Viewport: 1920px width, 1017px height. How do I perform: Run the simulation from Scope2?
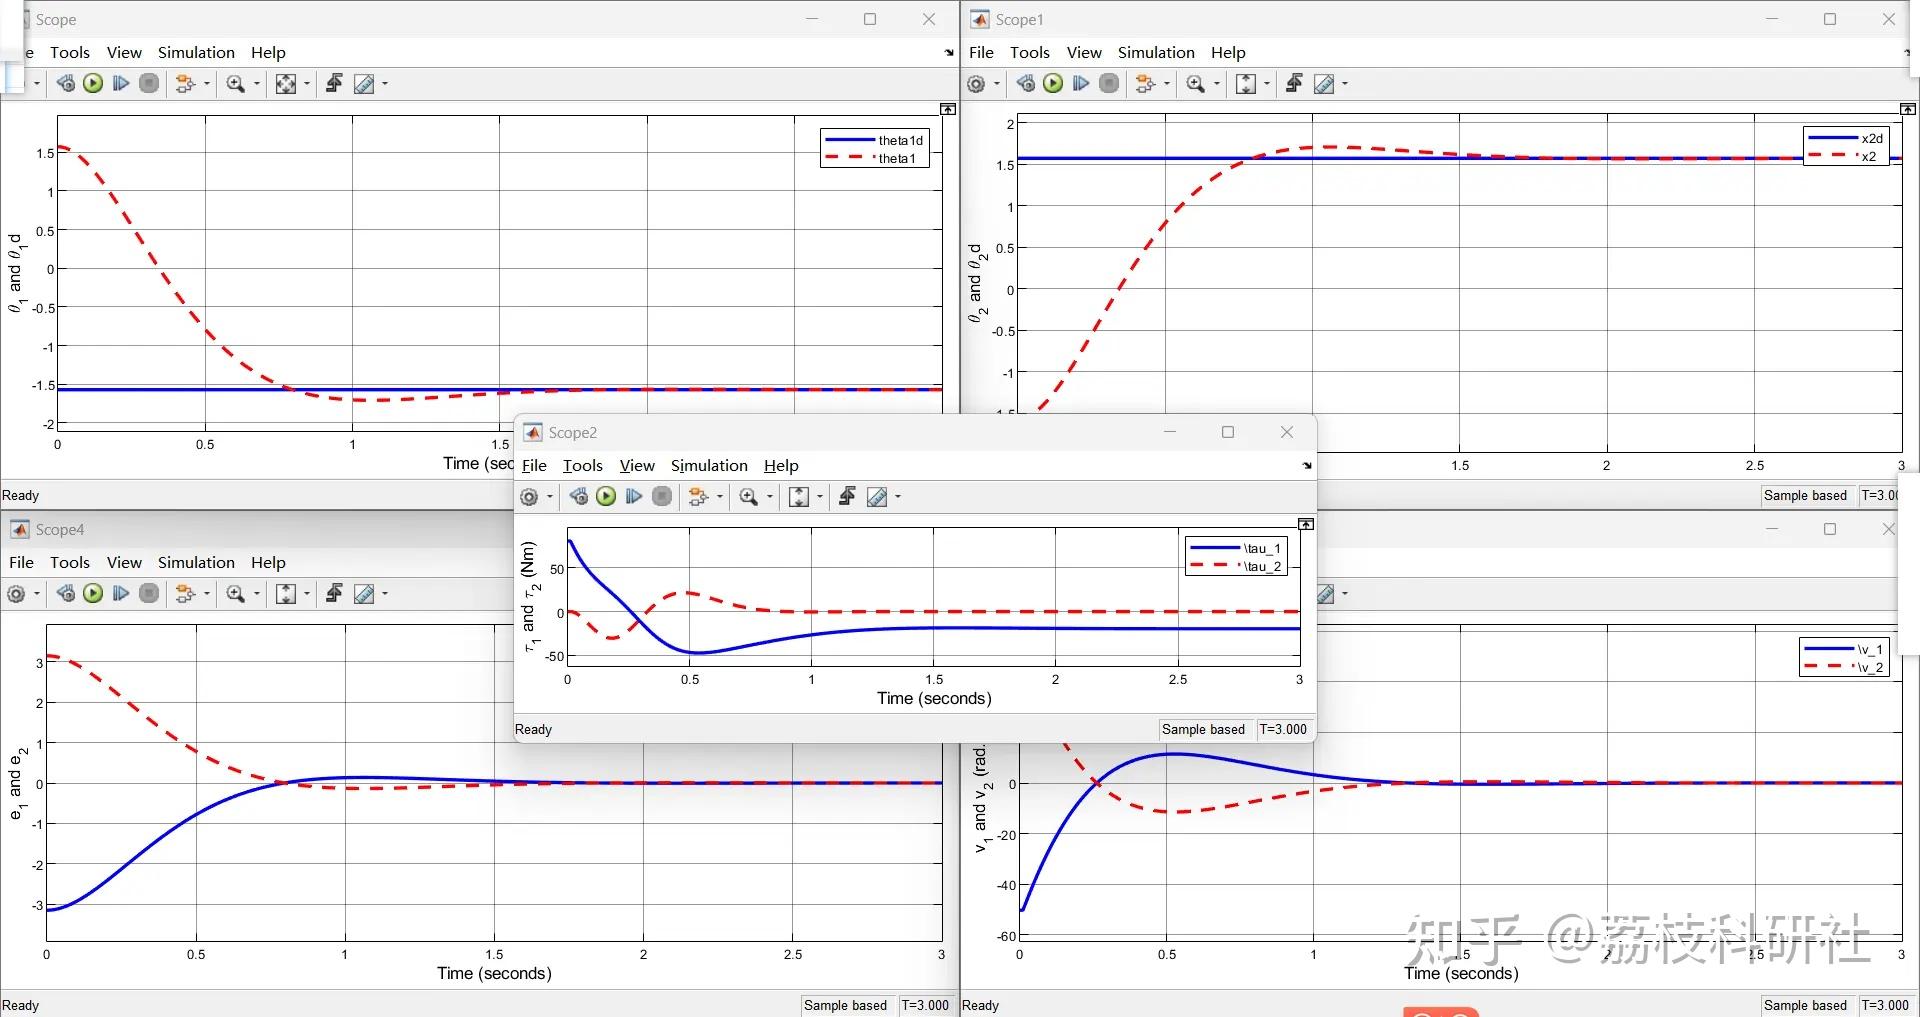point(606,497)
